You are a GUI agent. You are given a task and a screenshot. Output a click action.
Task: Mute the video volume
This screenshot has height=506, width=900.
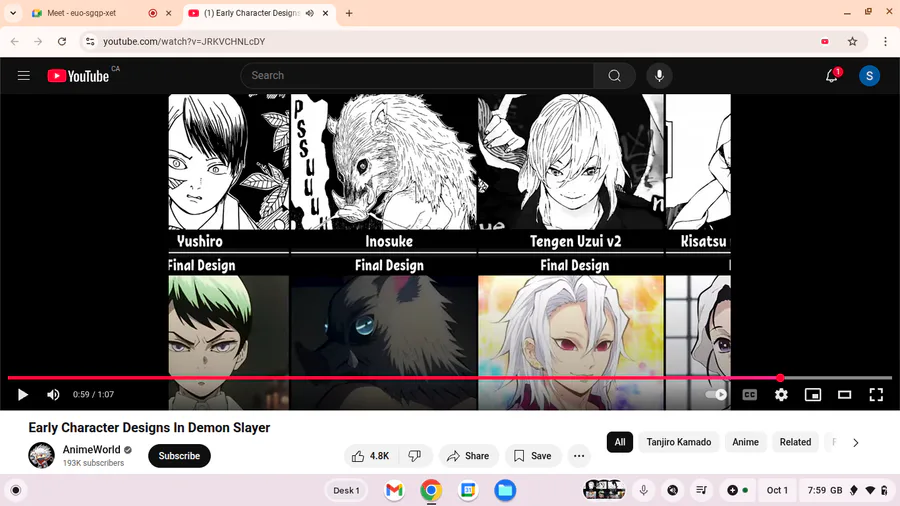click(53, 395)
